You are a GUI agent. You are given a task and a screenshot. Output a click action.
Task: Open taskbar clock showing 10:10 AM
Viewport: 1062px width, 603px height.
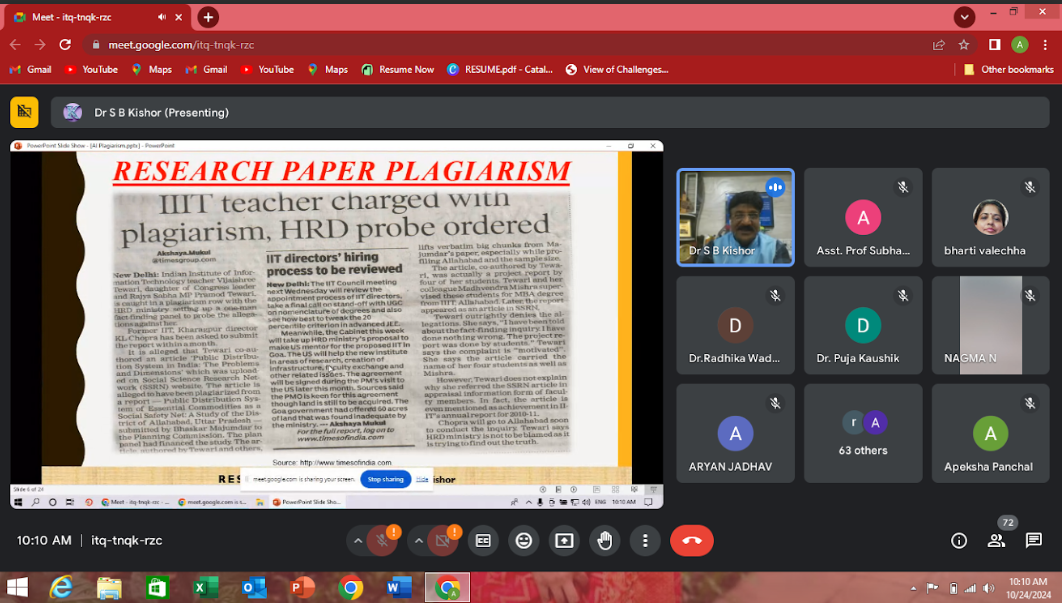[1027, 587]
